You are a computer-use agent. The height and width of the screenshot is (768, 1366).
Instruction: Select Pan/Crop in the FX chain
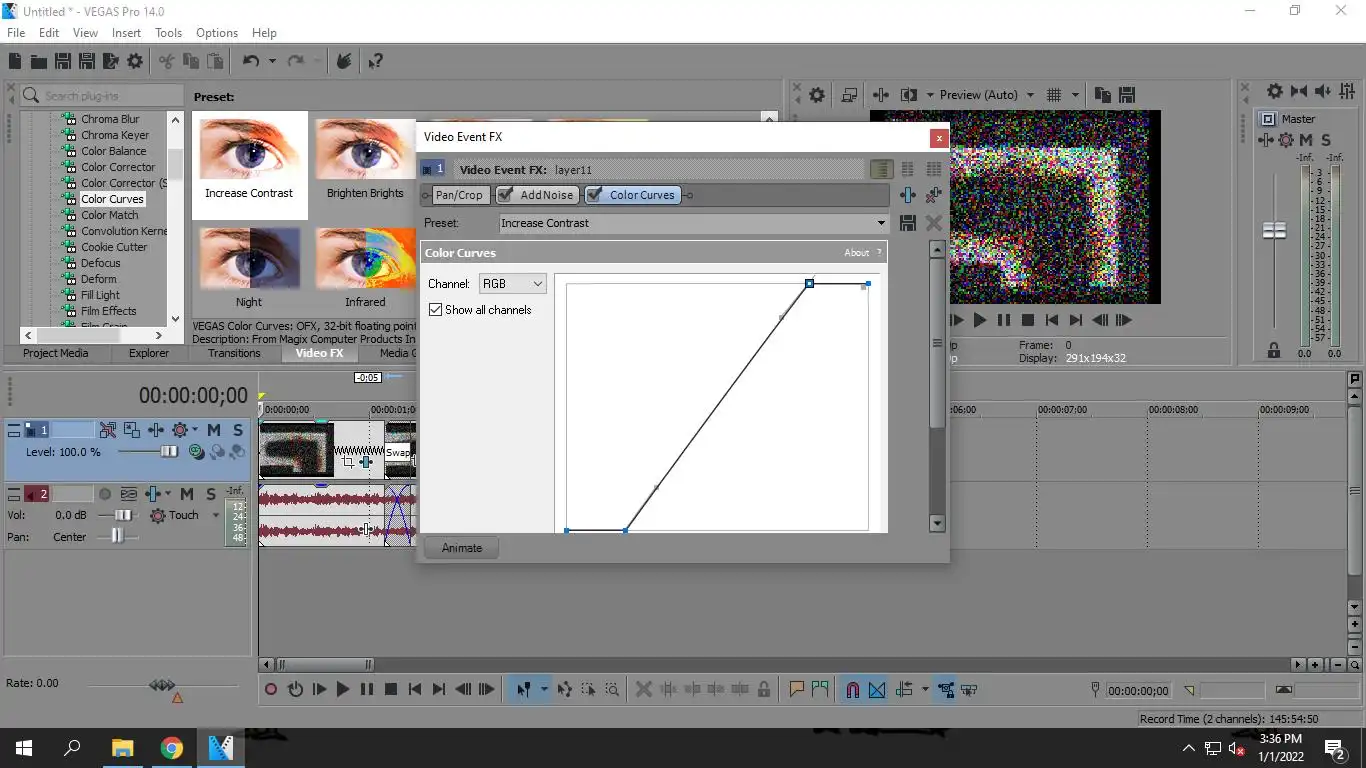point(459,195)
